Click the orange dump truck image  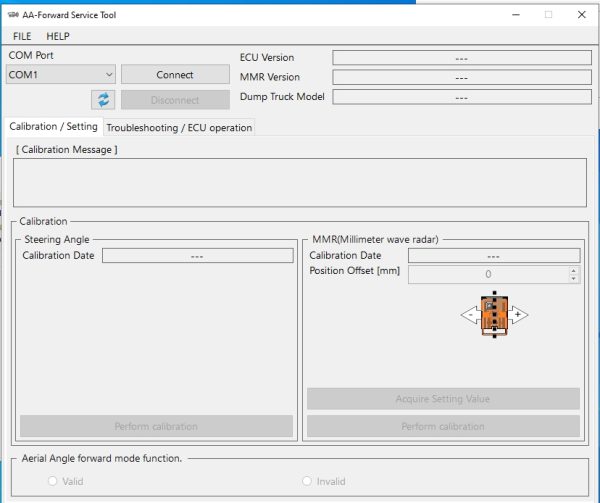click(494, 315)
